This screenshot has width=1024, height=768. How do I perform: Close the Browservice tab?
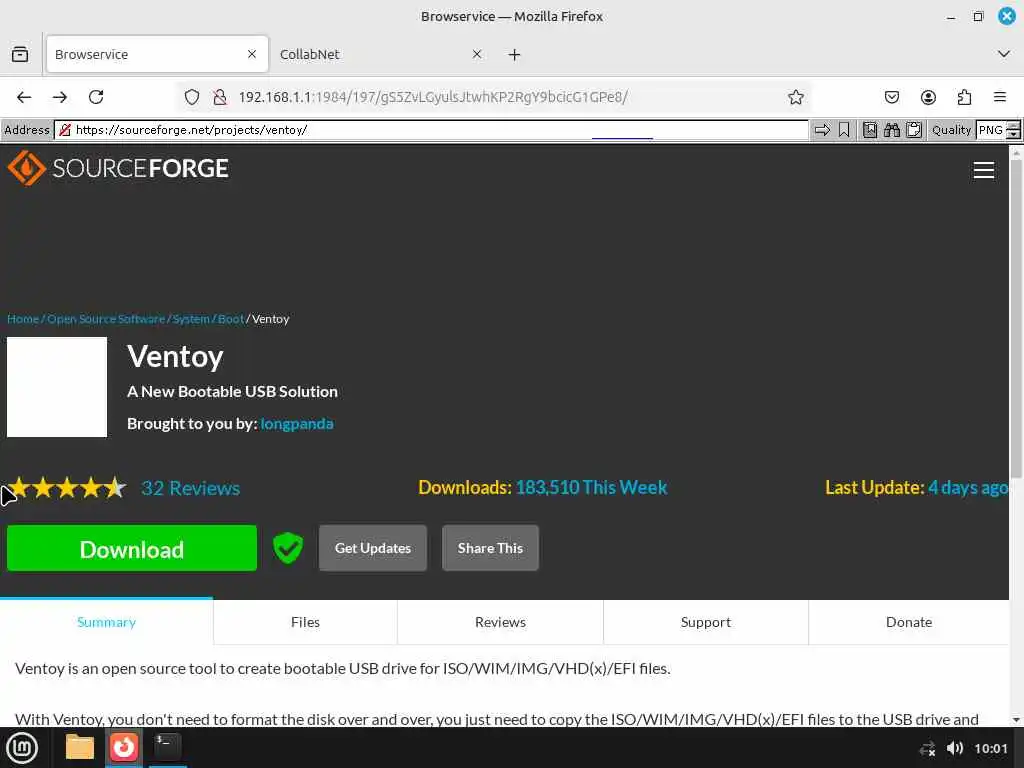click(252, 54)
